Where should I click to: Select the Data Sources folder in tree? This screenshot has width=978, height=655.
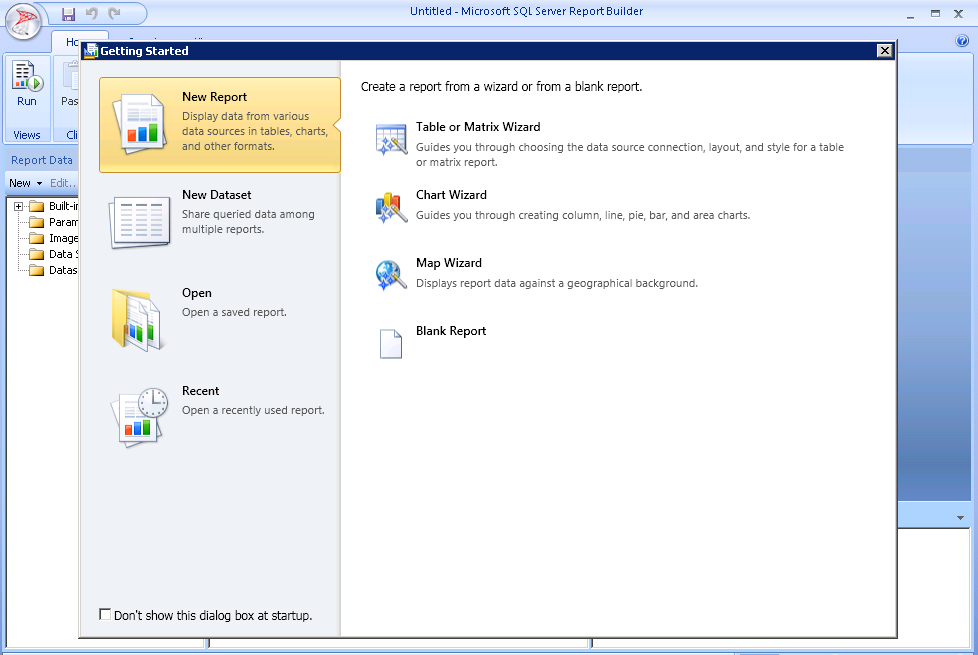[54, 254]
